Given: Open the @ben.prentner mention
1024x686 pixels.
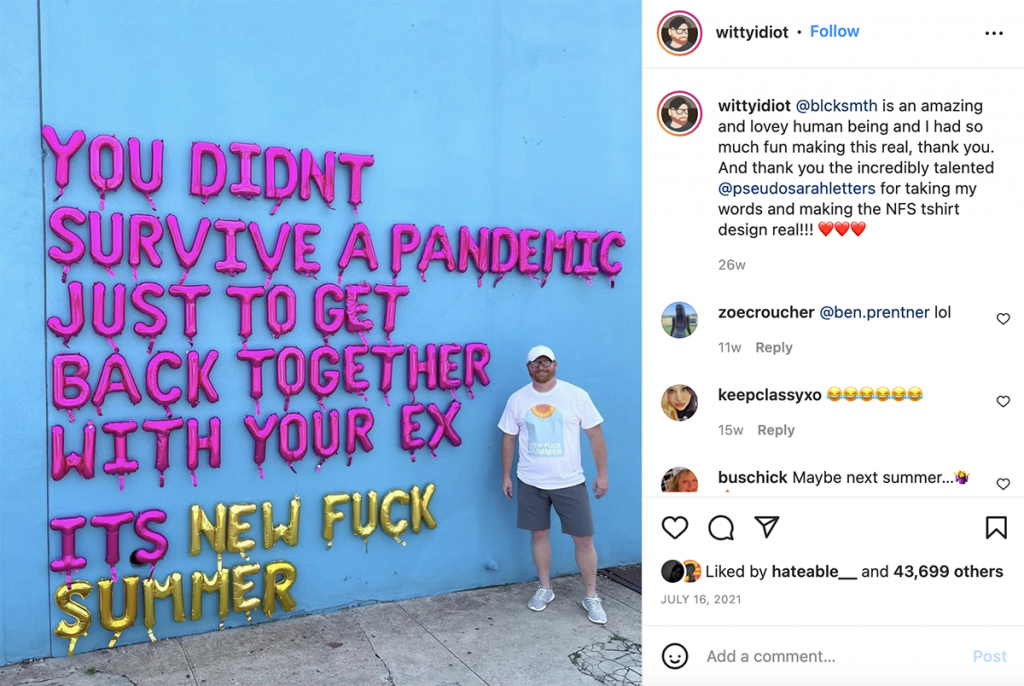Looking at the screenshot, I should pos(874,312).
